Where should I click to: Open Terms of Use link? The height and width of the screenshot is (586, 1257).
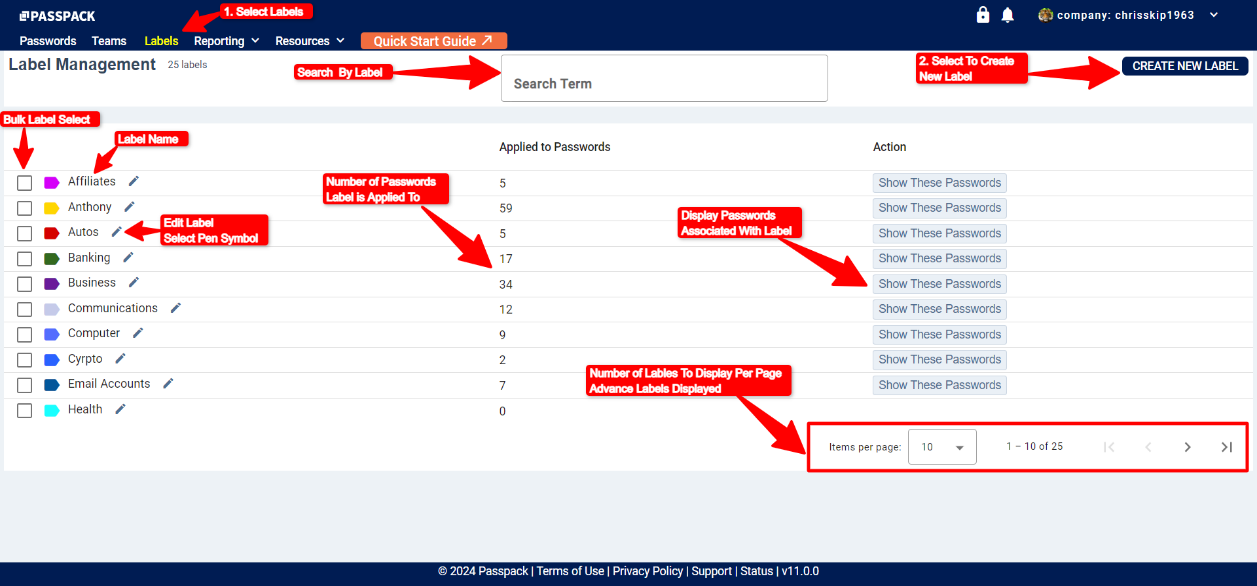[x=570, y=571]
